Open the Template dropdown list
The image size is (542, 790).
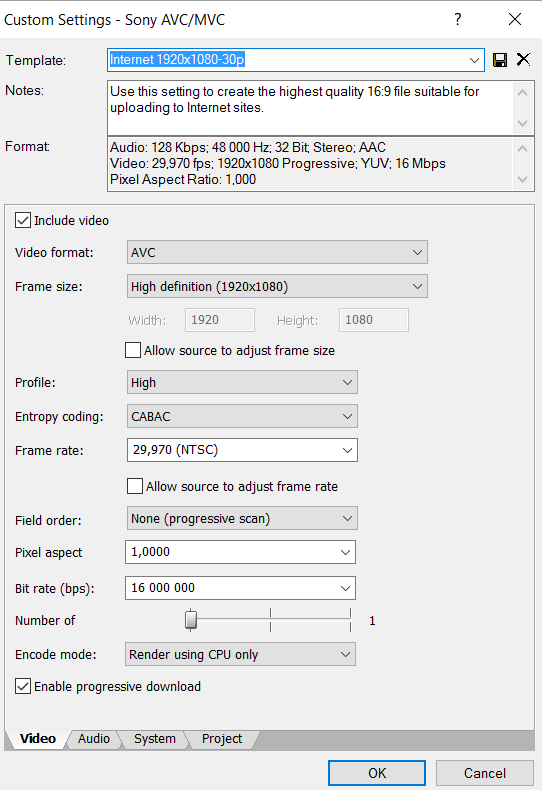(474, 60)
